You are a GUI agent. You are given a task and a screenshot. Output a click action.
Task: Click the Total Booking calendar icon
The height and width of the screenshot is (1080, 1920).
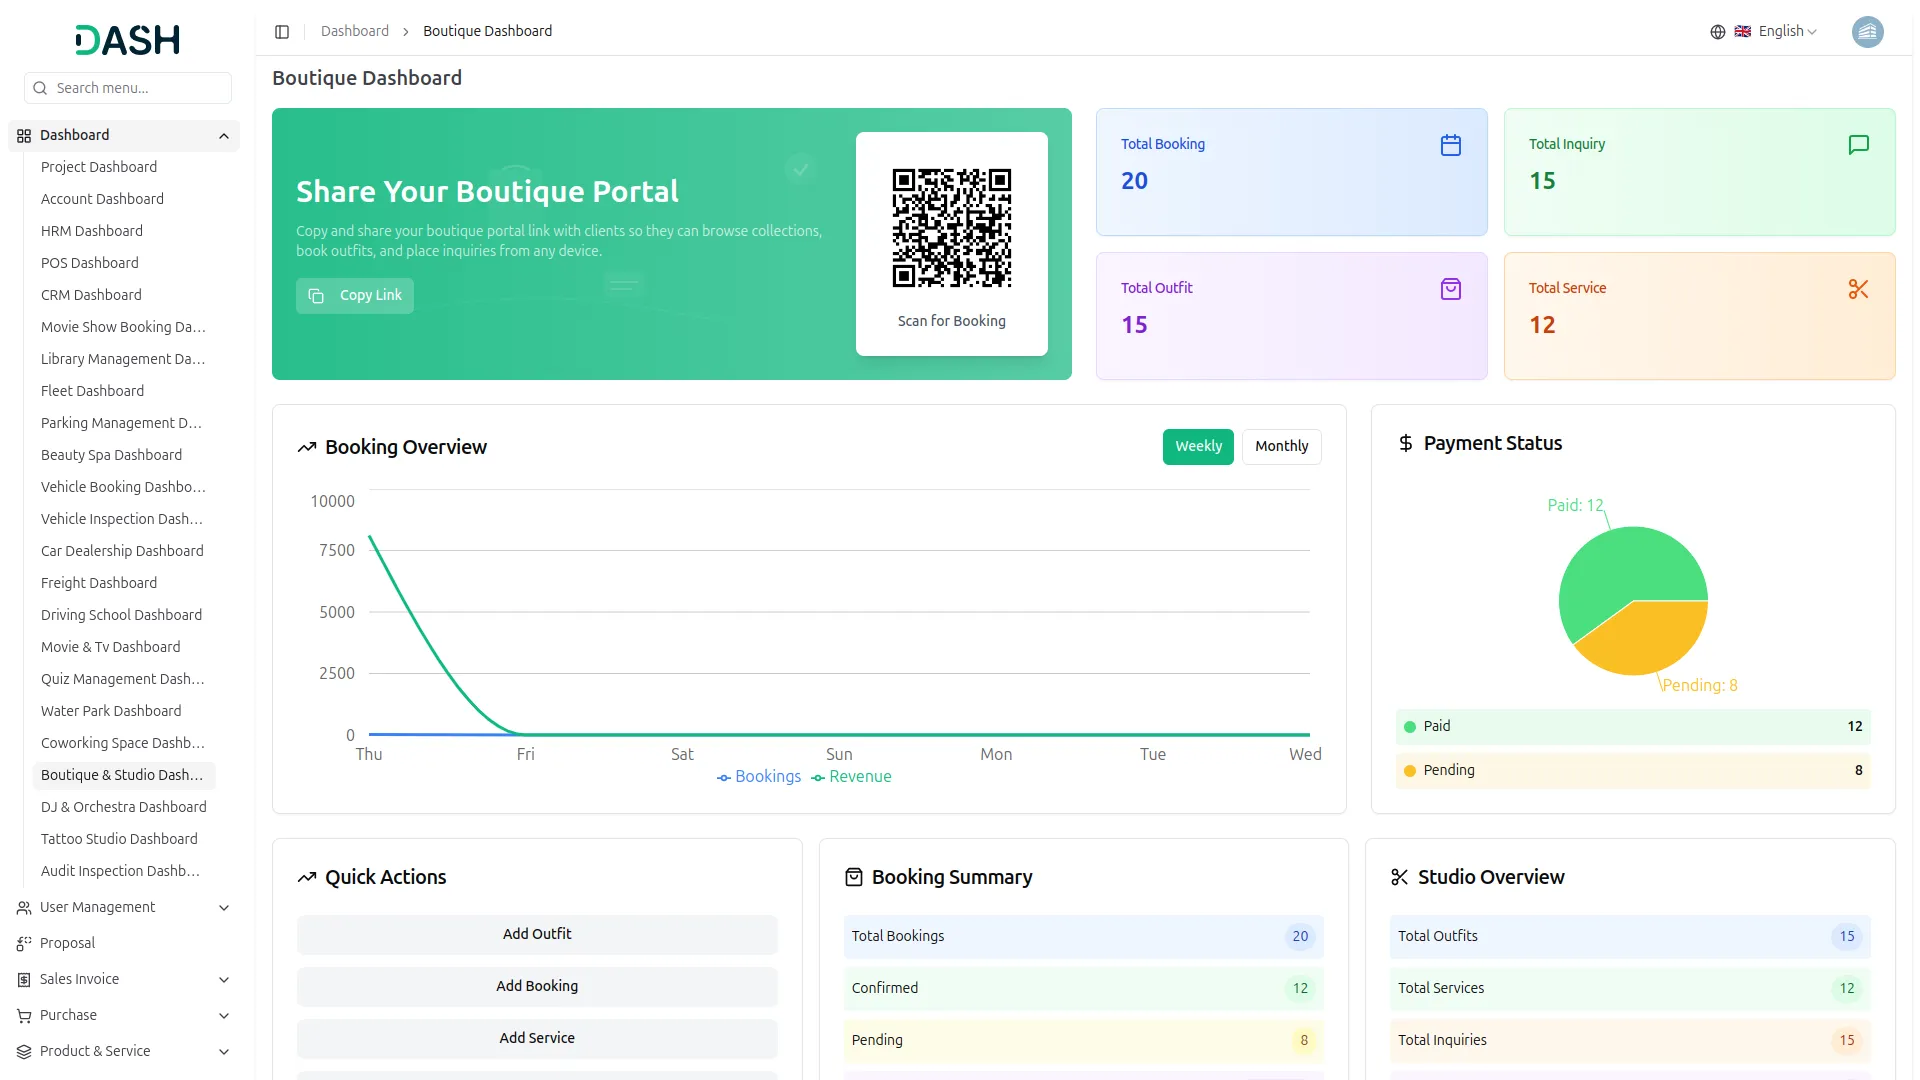pyautogui.click(x=1451, y=145)
